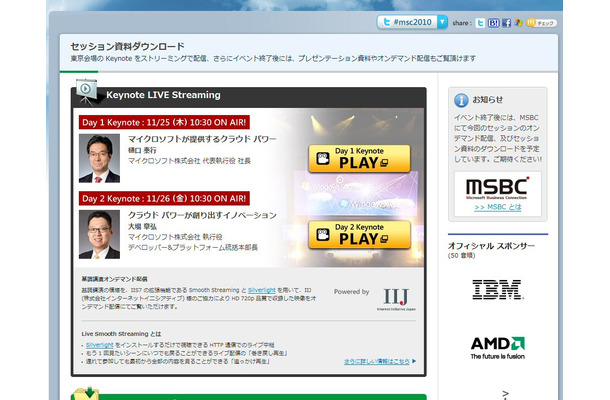This screenshot has width=610, height=400.
Task: Click the オフィシャル スポンサー heading
Action: [491, 246]
